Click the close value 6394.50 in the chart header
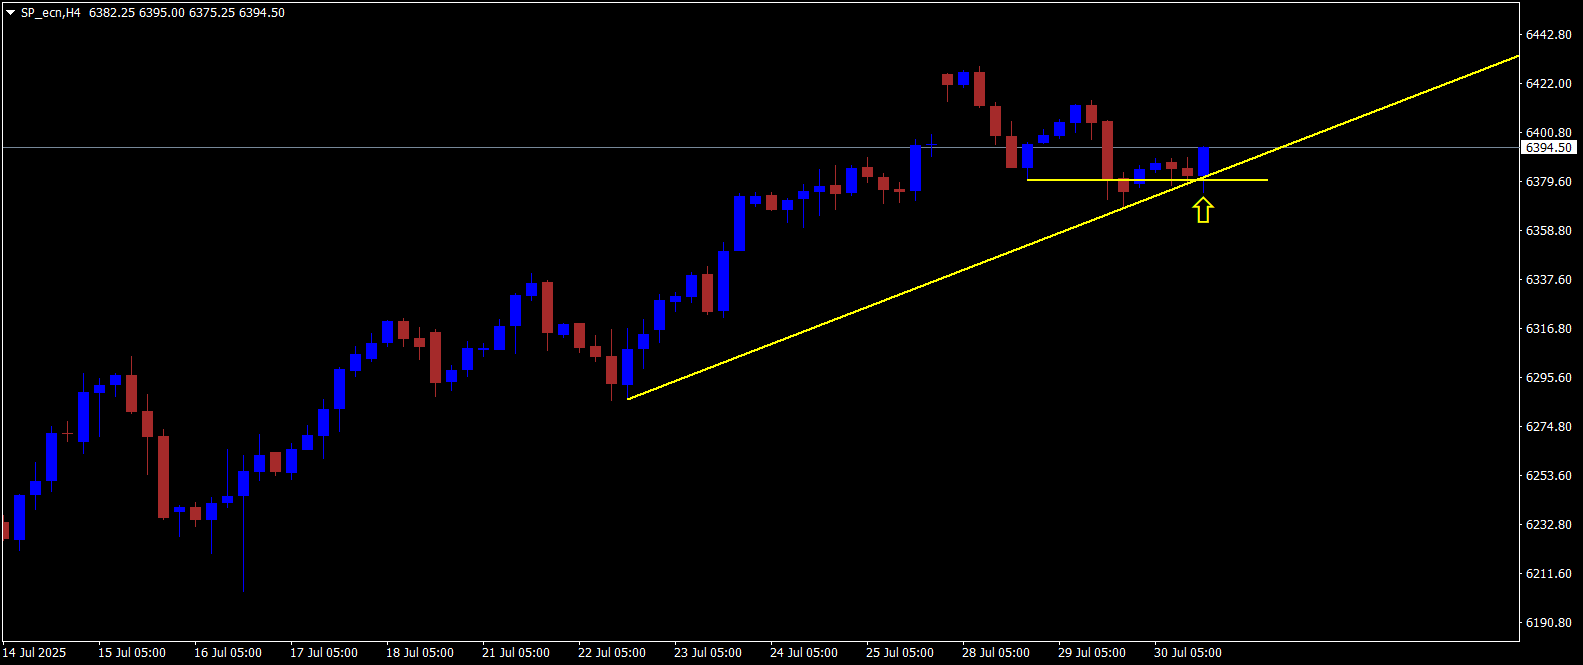This screenshot has width=1583, height=665. pyautogui.click(x=262, y=13)
